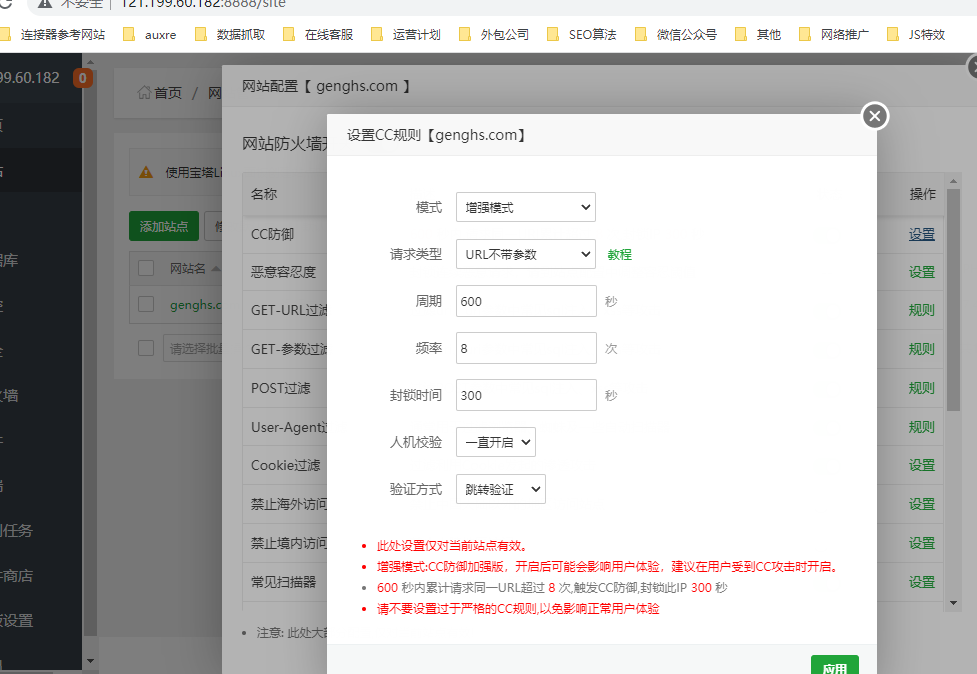Click 设置 link in CC防御 row
977x674 pixels.
(922, 234)
